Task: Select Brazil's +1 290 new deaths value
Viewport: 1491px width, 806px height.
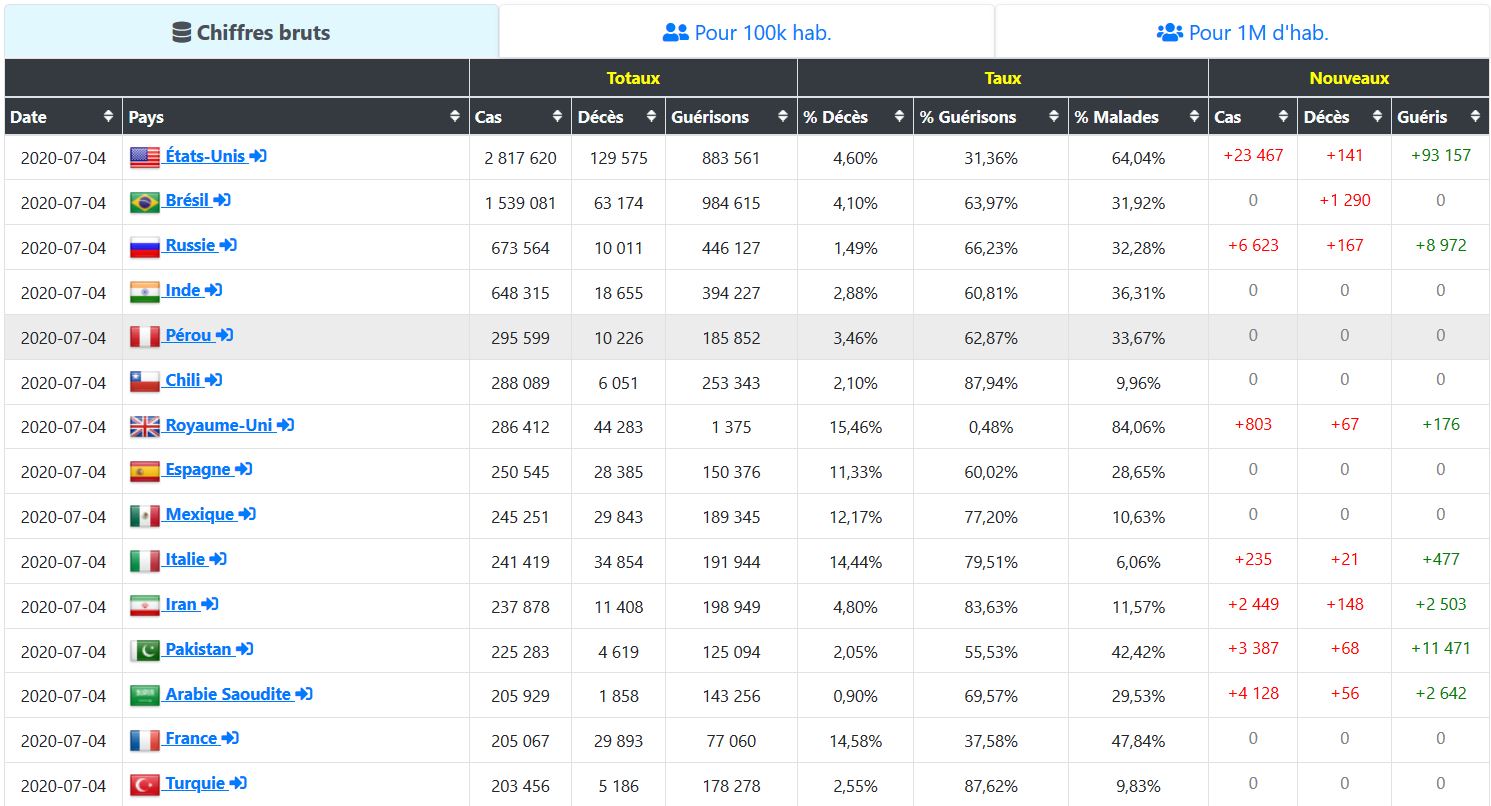Action: [1345, 200]
